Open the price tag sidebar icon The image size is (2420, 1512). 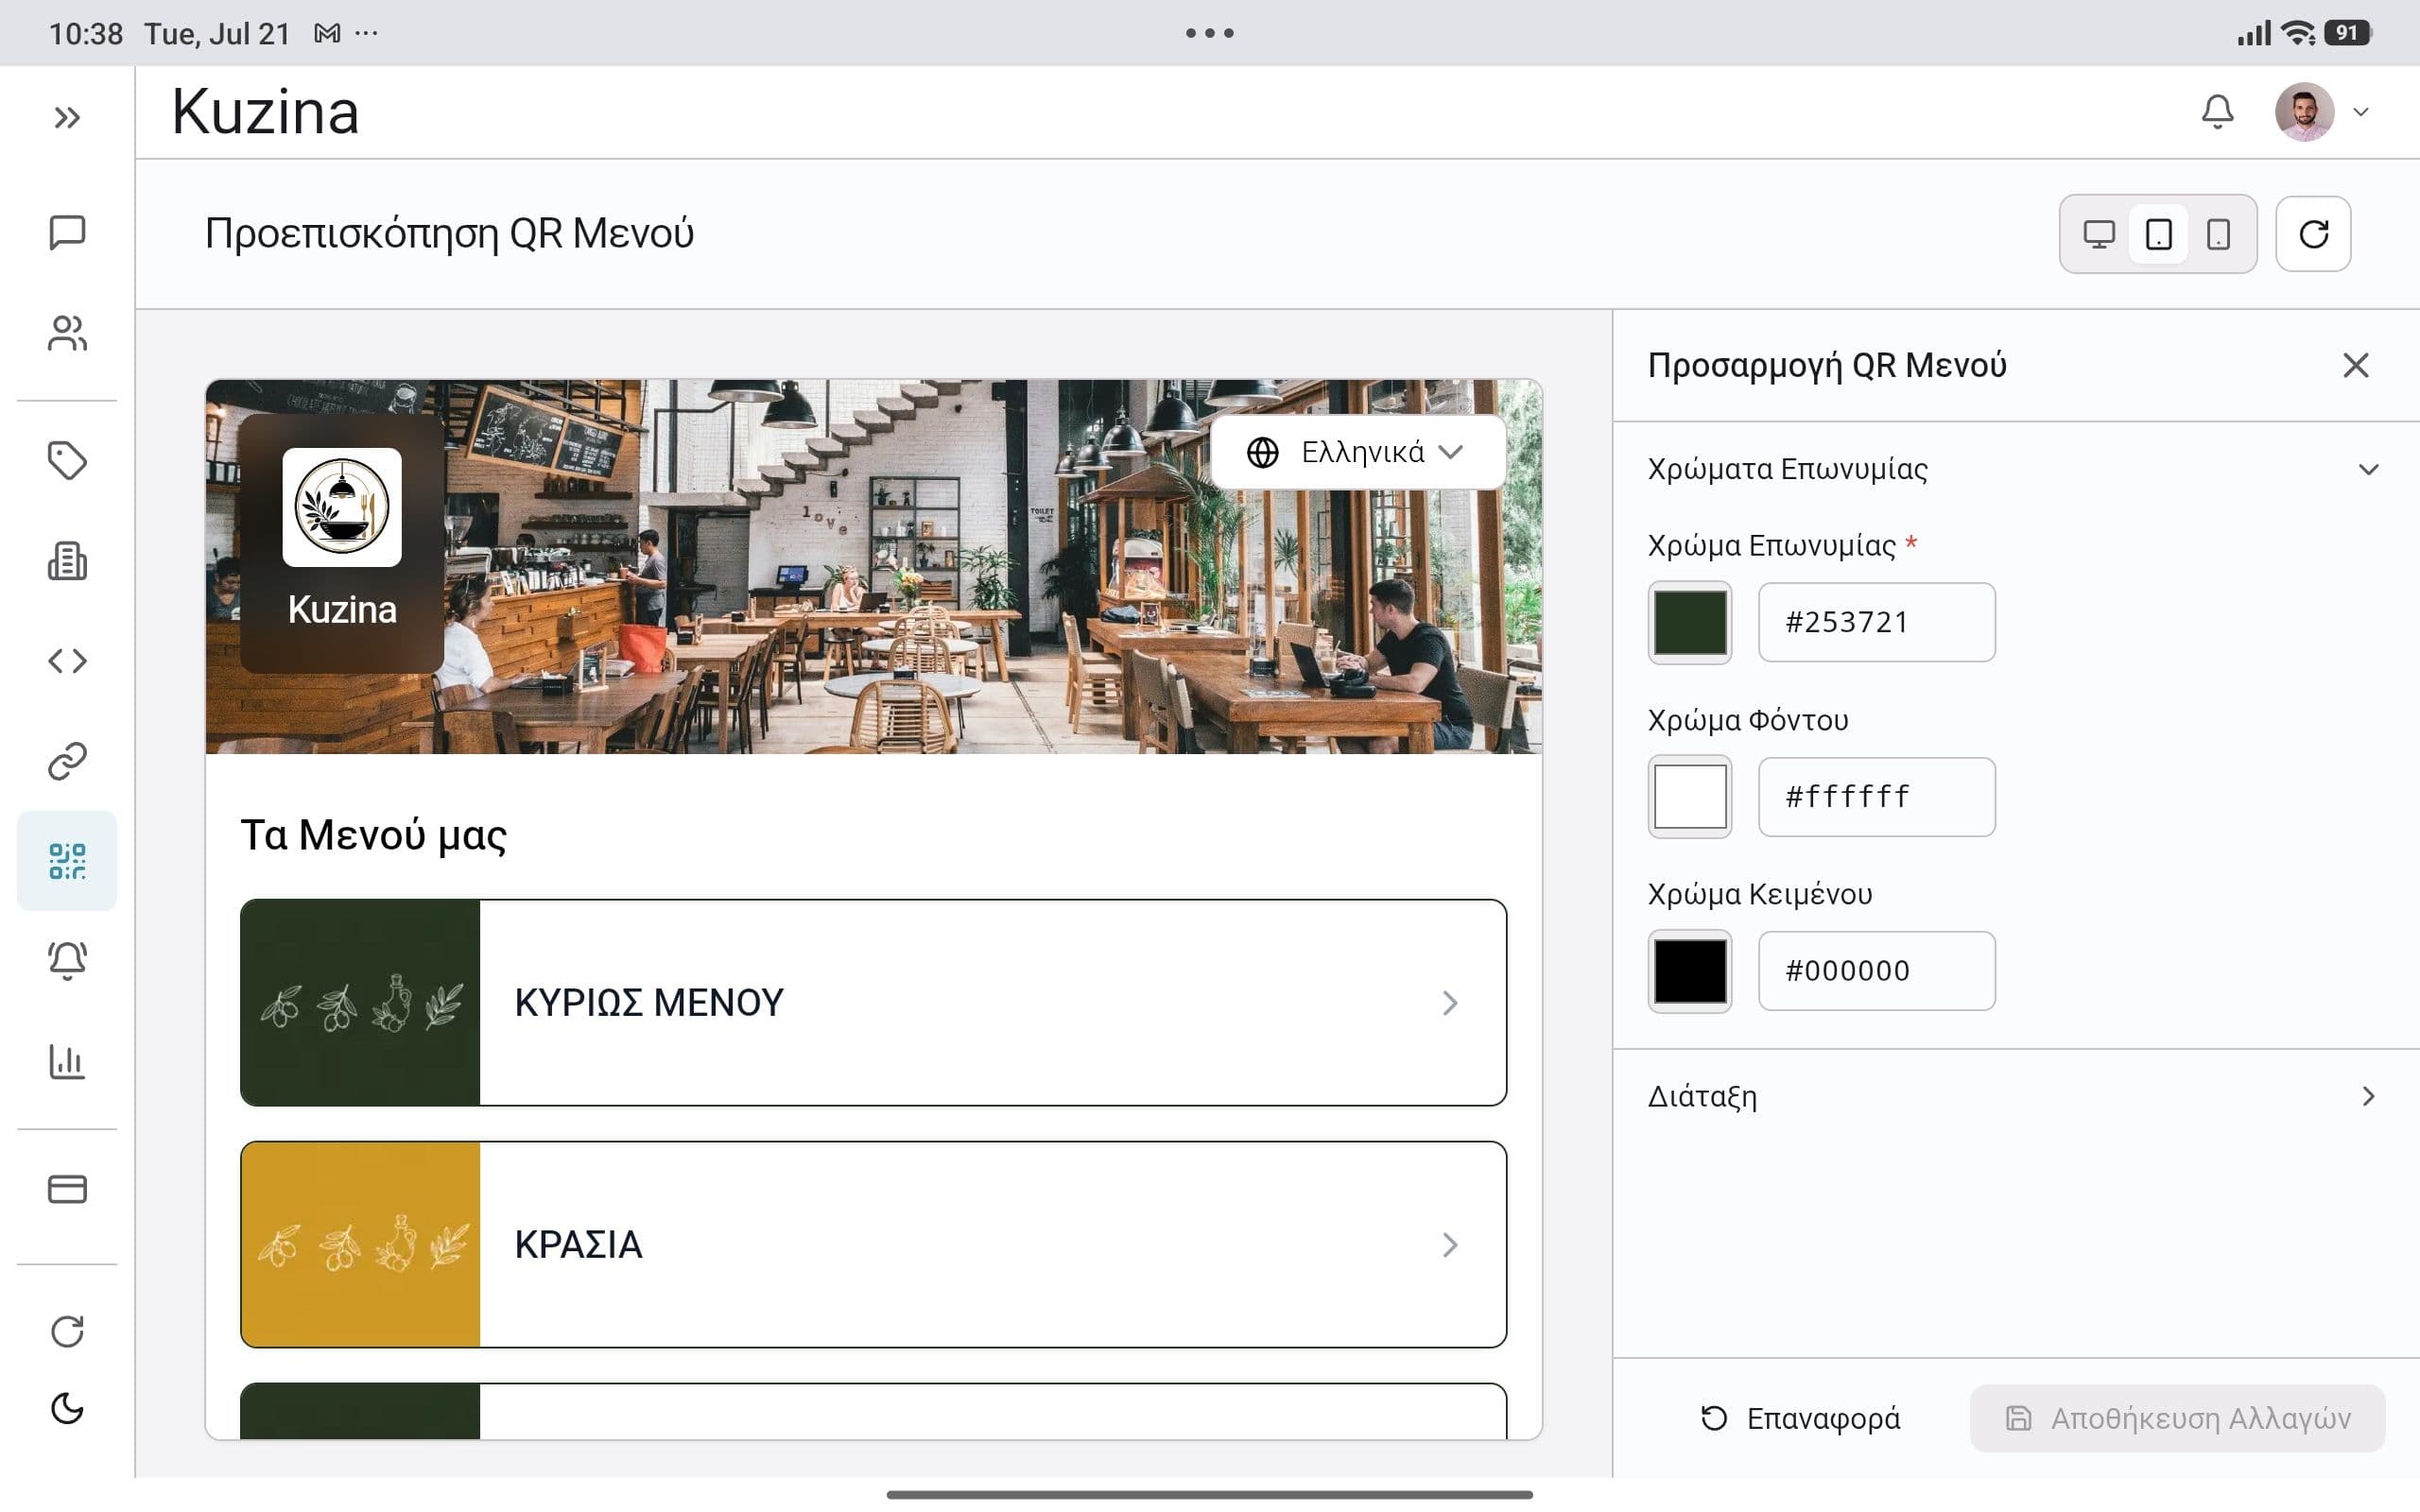pos(67,461)
